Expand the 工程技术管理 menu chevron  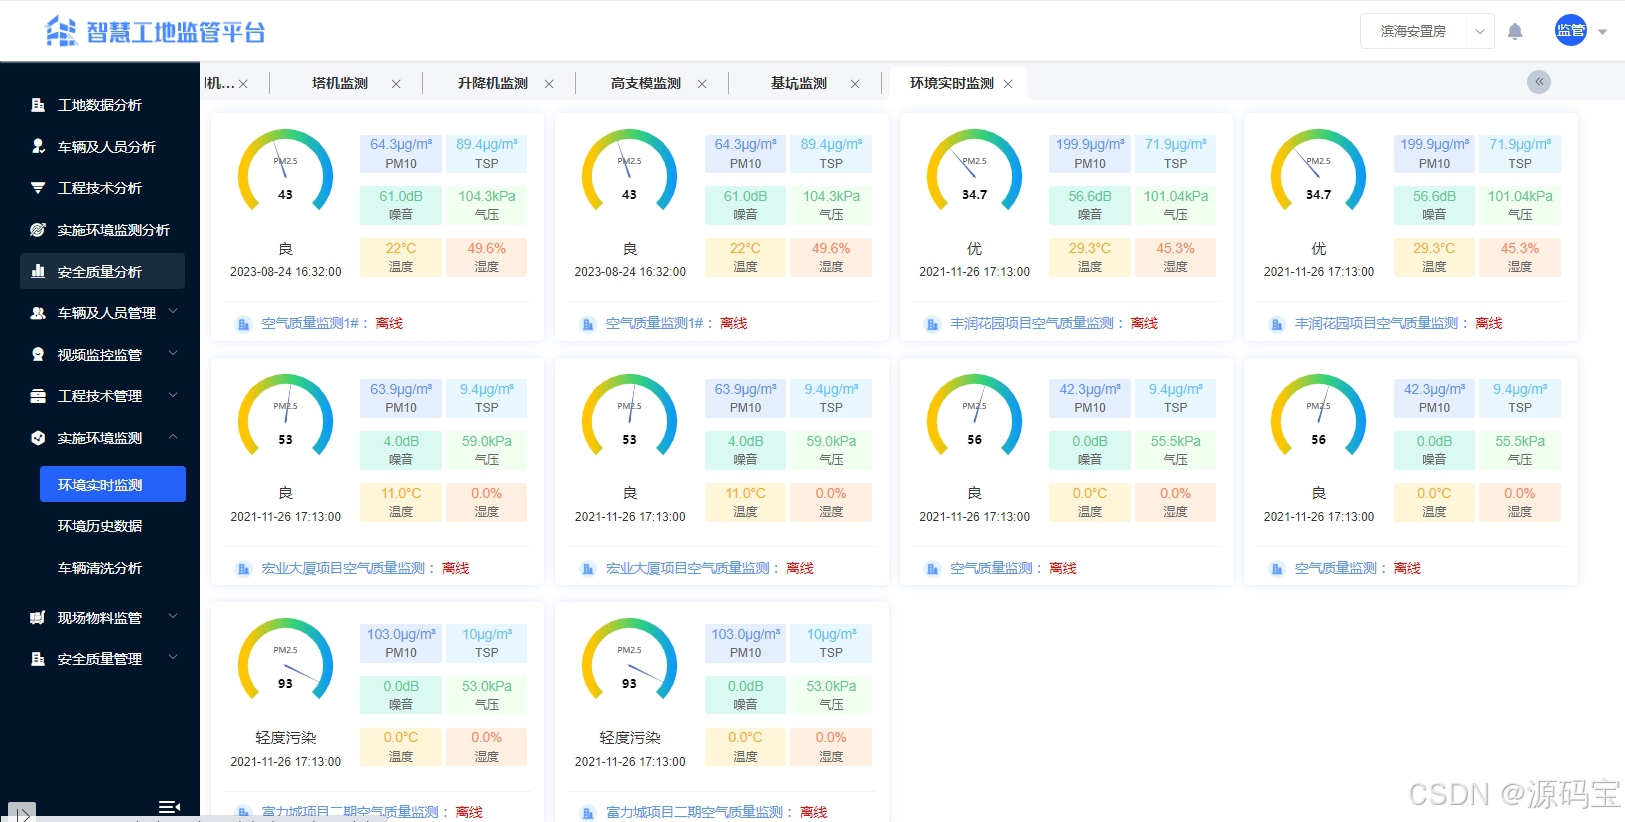(173, 396)
